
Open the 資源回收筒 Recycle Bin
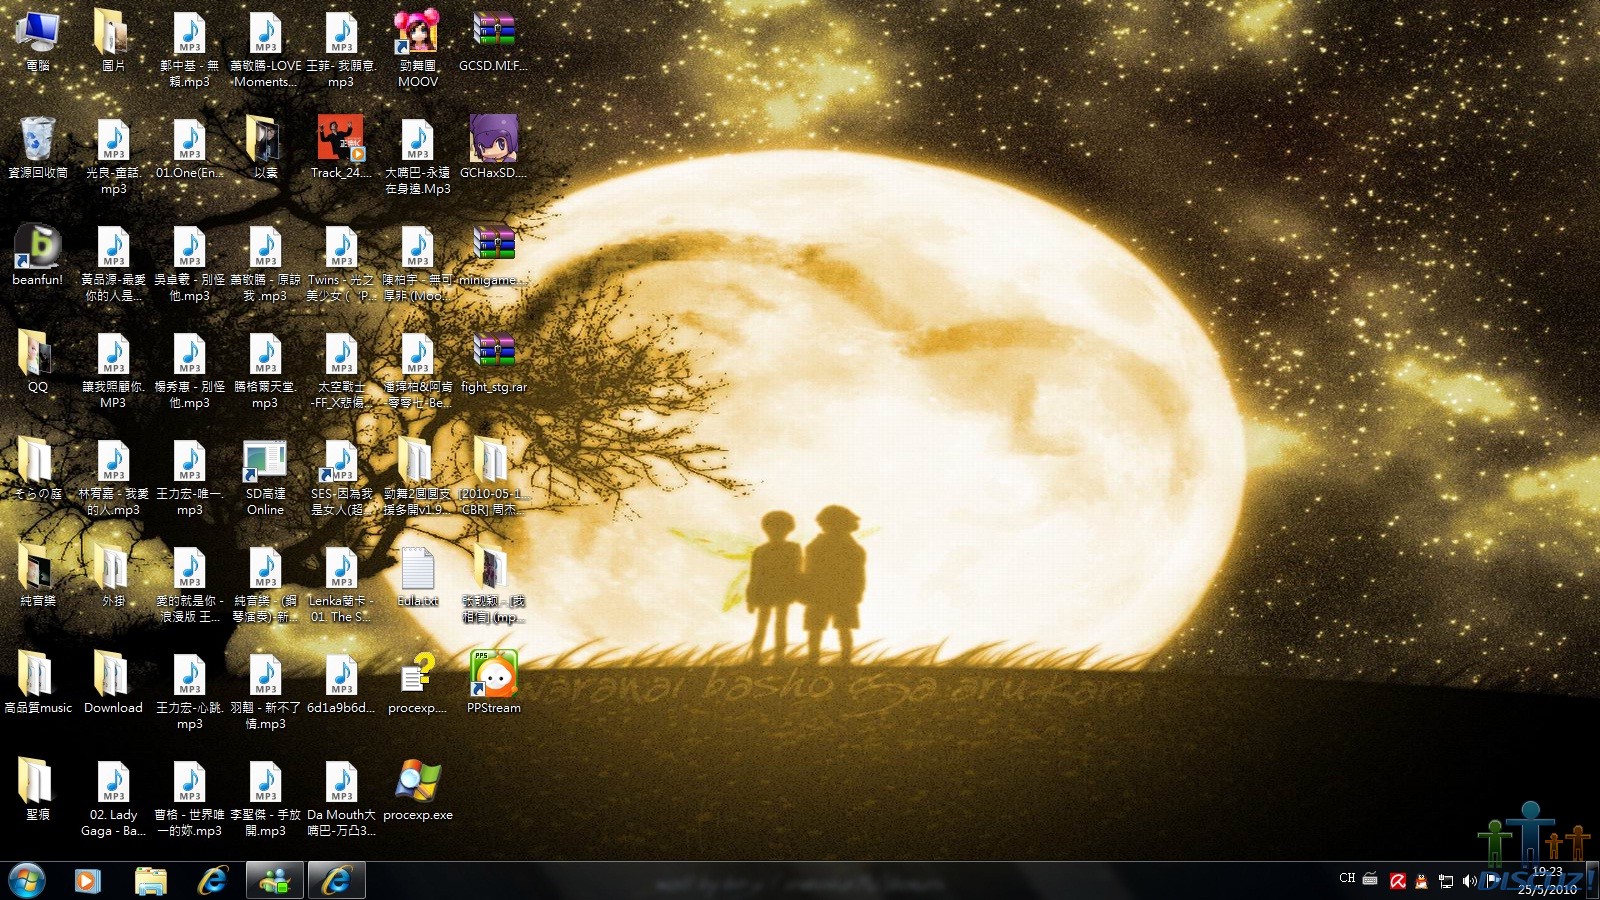point(38,149)
